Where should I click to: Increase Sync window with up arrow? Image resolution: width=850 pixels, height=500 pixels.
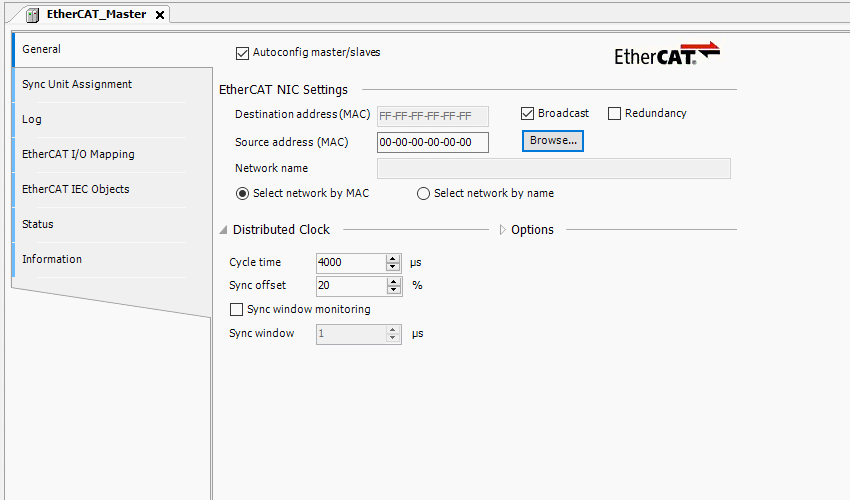[x=393, y=330]
